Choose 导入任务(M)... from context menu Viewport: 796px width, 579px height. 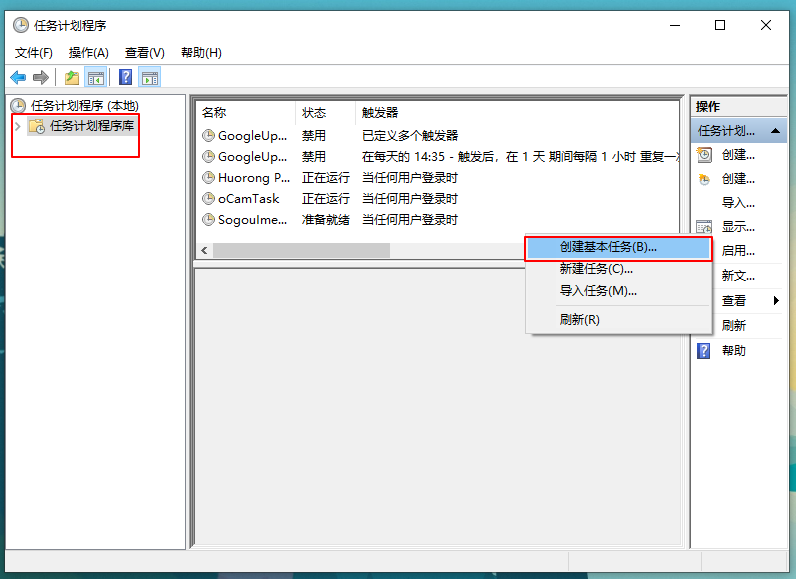pyautogui.click(x=598, y=291)
